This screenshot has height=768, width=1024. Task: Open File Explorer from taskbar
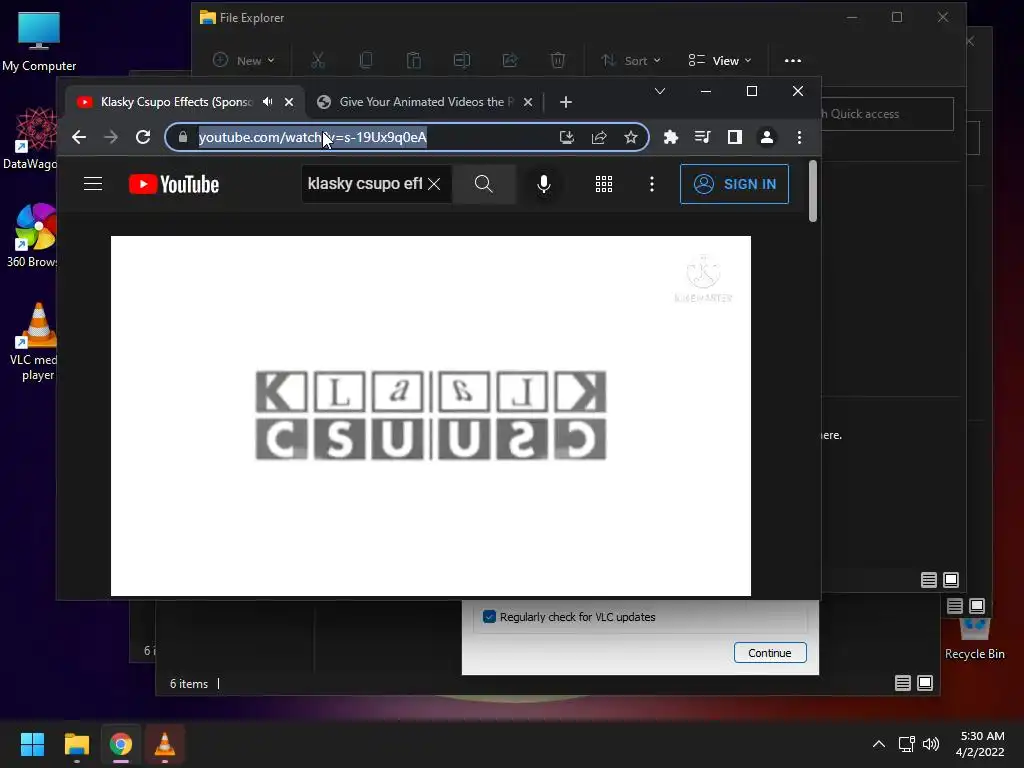click(x=76, y=744)
